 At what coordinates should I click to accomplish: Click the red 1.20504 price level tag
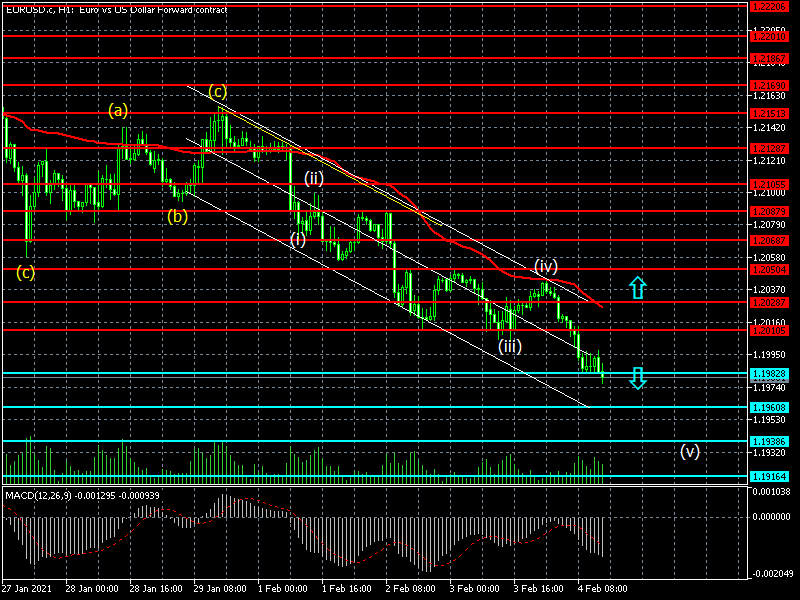(x=770, y=269)
